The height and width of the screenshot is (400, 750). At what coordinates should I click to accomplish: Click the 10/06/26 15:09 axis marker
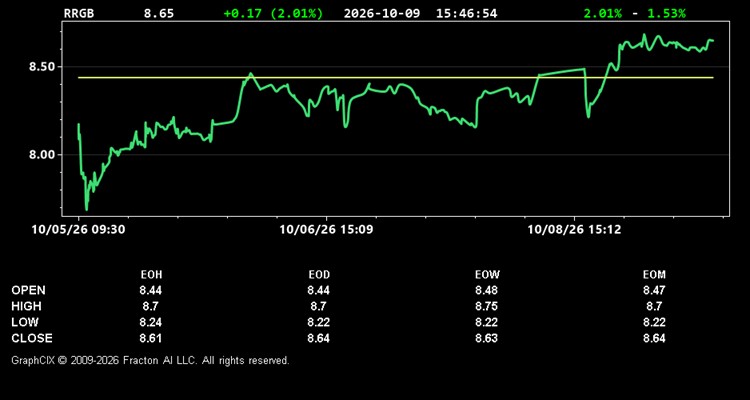tap(326, 230)
